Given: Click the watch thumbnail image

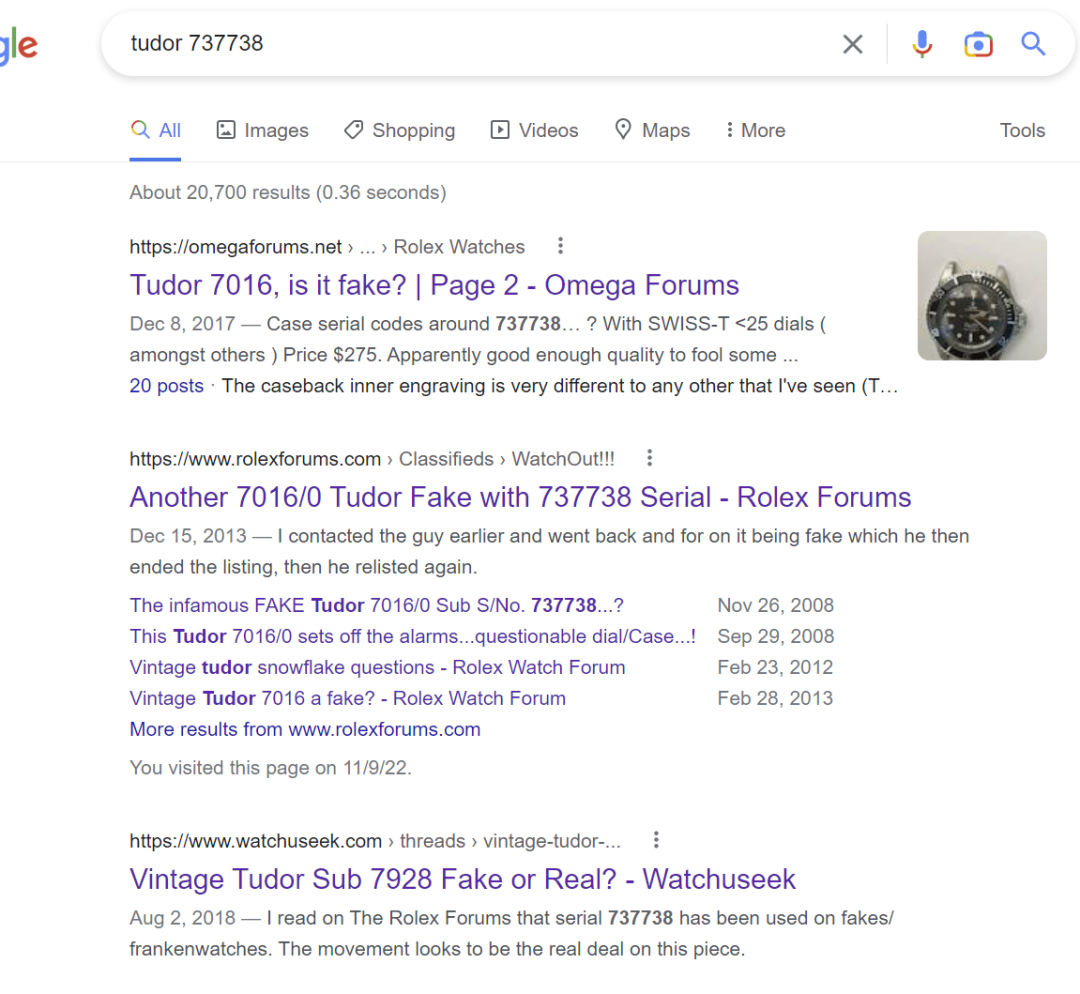Looking at the screenshot, I should [x=982, y=295].
